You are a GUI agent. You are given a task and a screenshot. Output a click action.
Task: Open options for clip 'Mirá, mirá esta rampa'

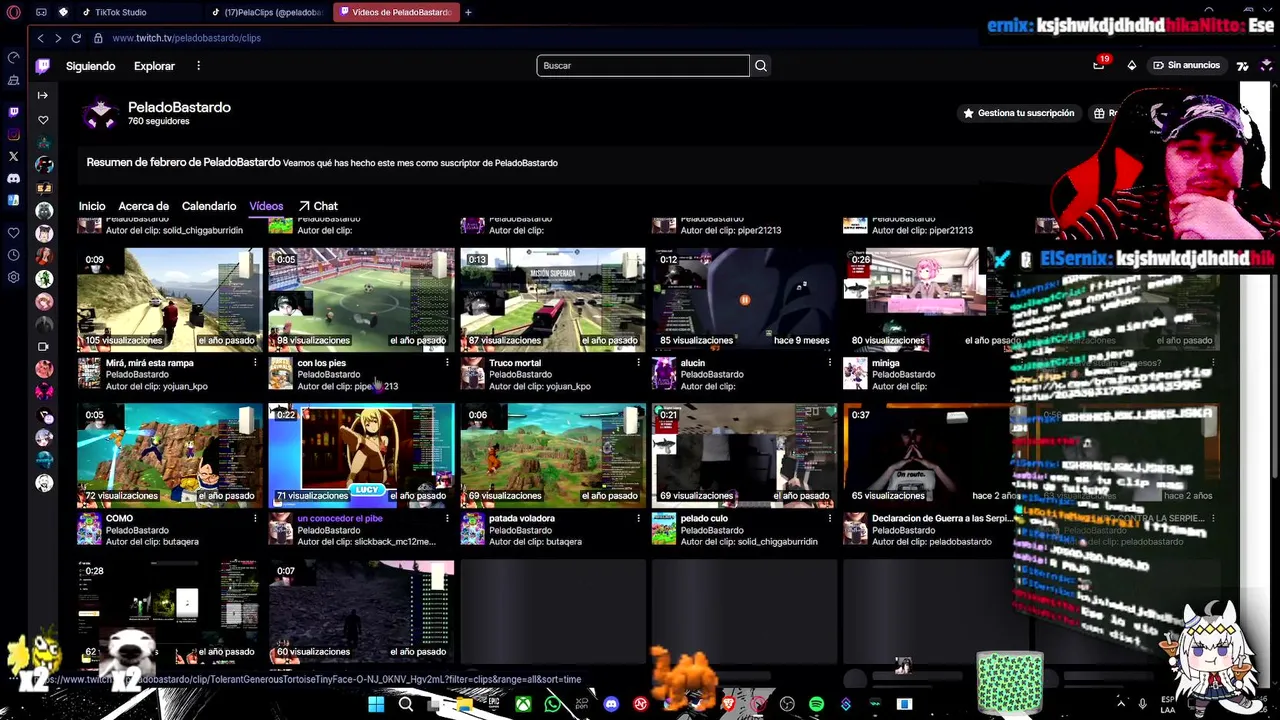click(255, 363)
